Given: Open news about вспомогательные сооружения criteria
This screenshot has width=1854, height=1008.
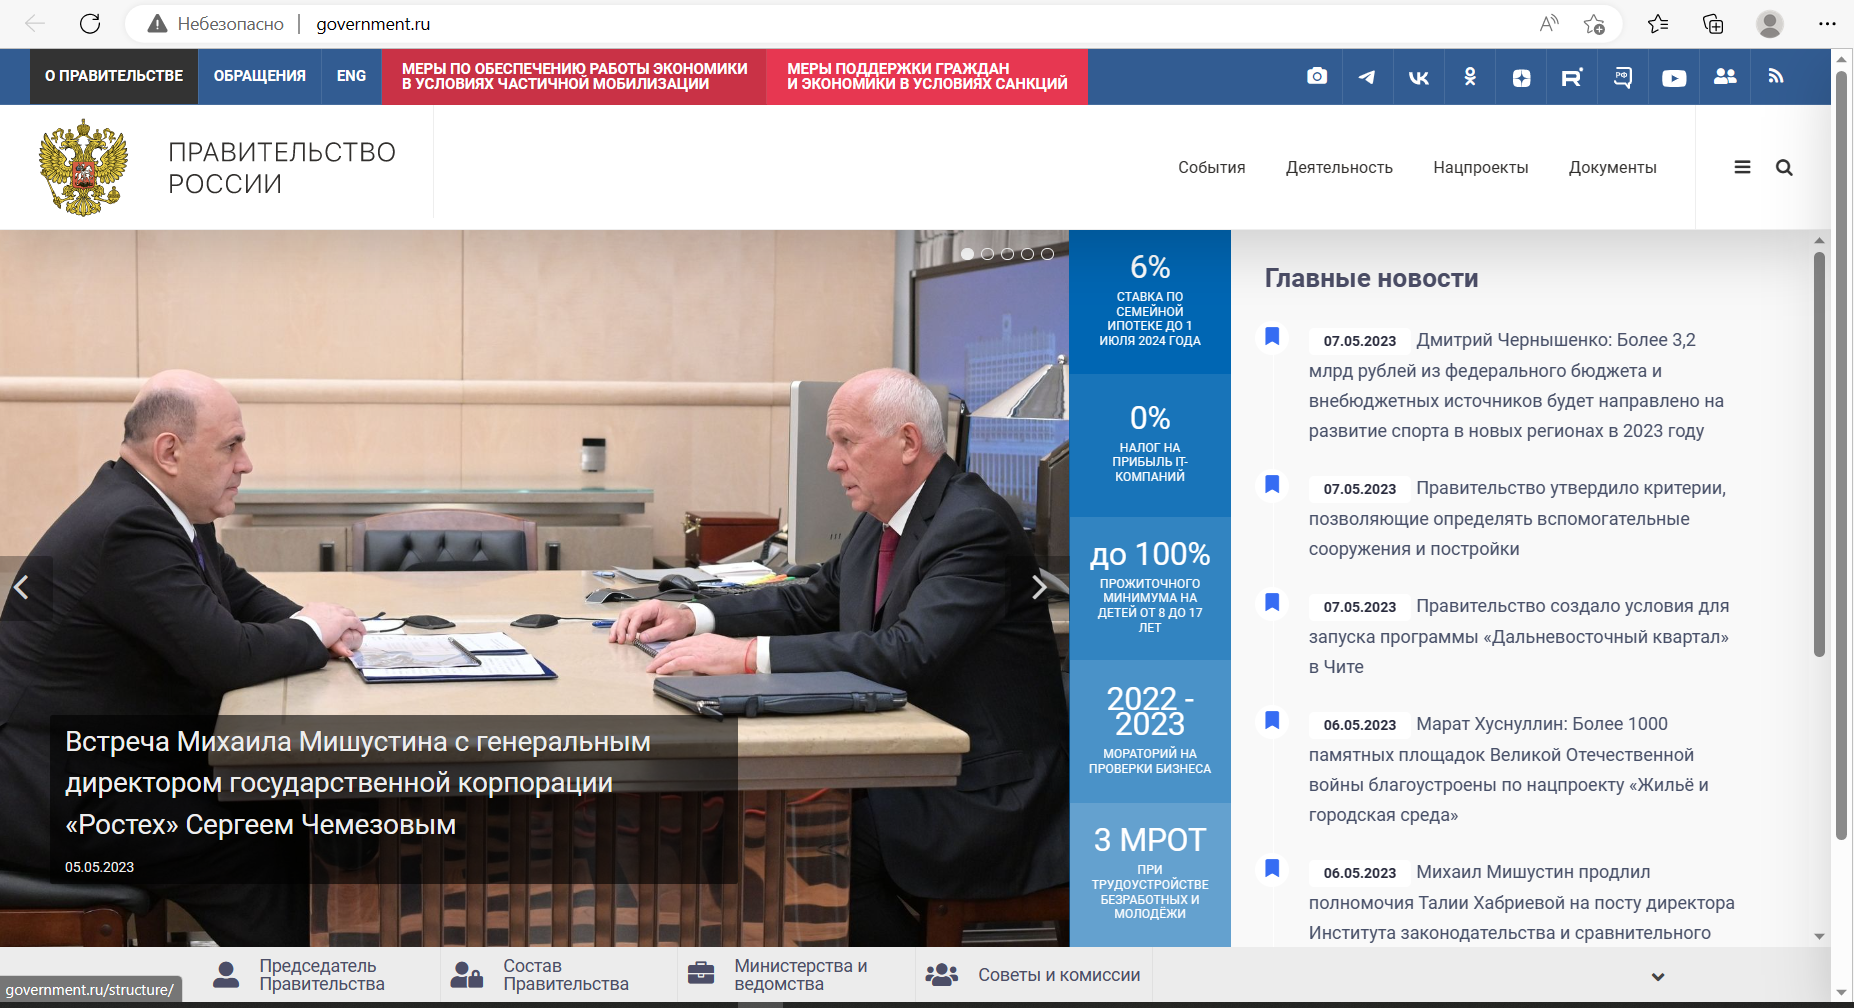Looking at the screenshot, I should pos(1517,518).
